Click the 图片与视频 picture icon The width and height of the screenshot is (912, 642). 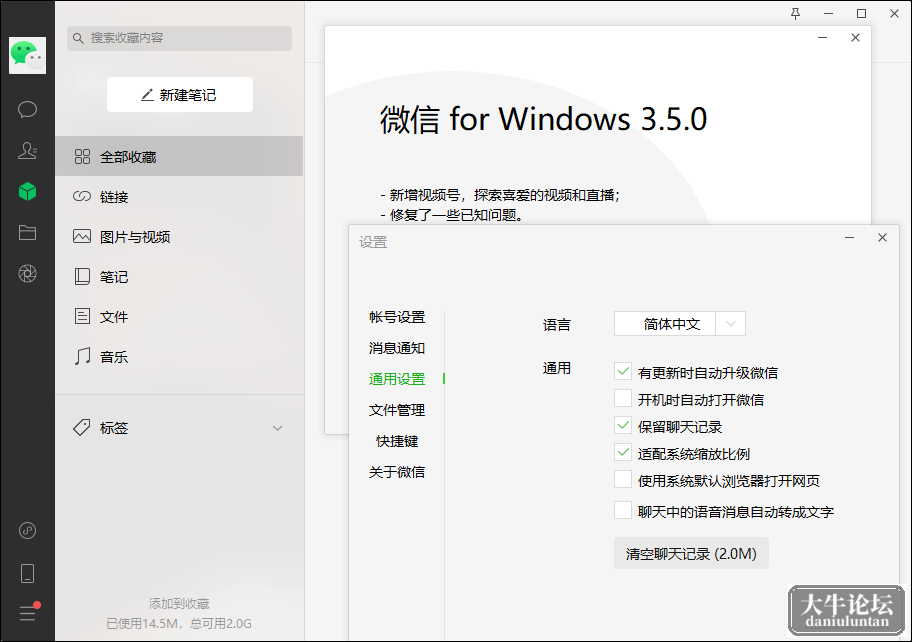coord(82,236)
